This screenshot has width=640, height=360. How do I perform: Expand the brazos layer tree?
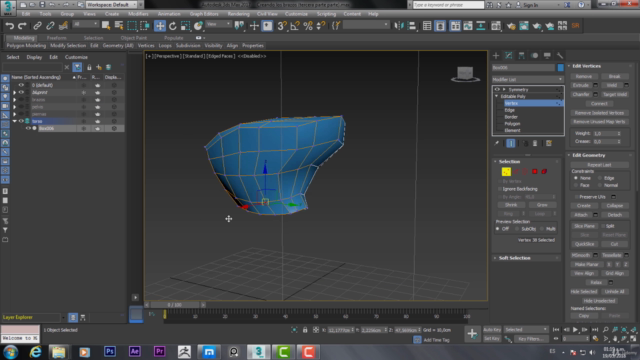pyautogui.click(x=15, y=100)
